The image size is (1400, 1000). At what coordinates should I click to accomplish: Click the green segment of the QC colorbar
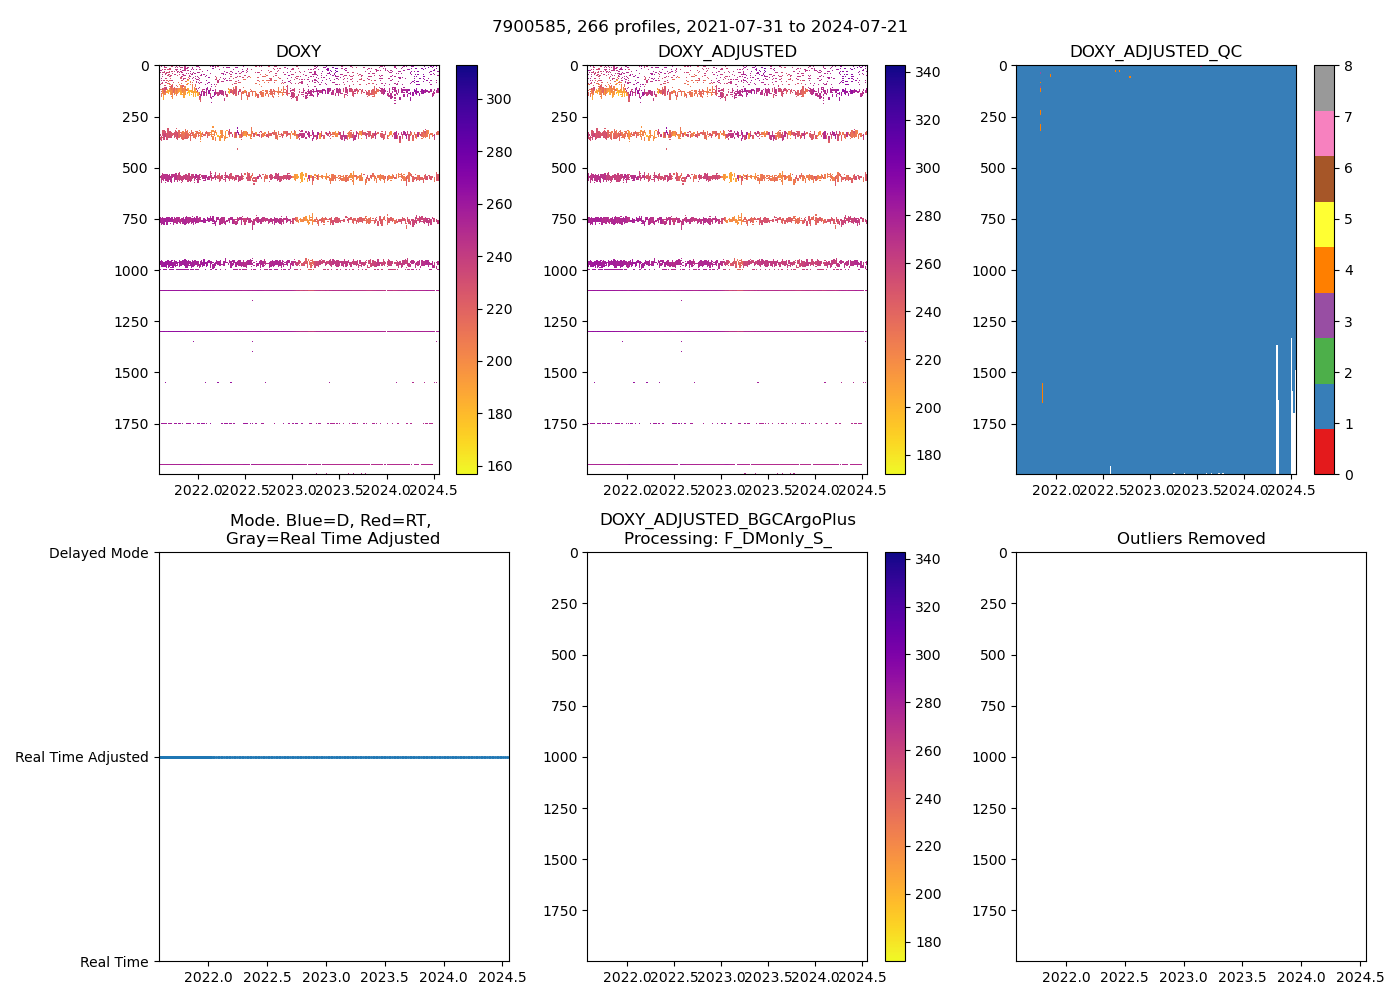pyautogui.click(x=1324, y=360)
